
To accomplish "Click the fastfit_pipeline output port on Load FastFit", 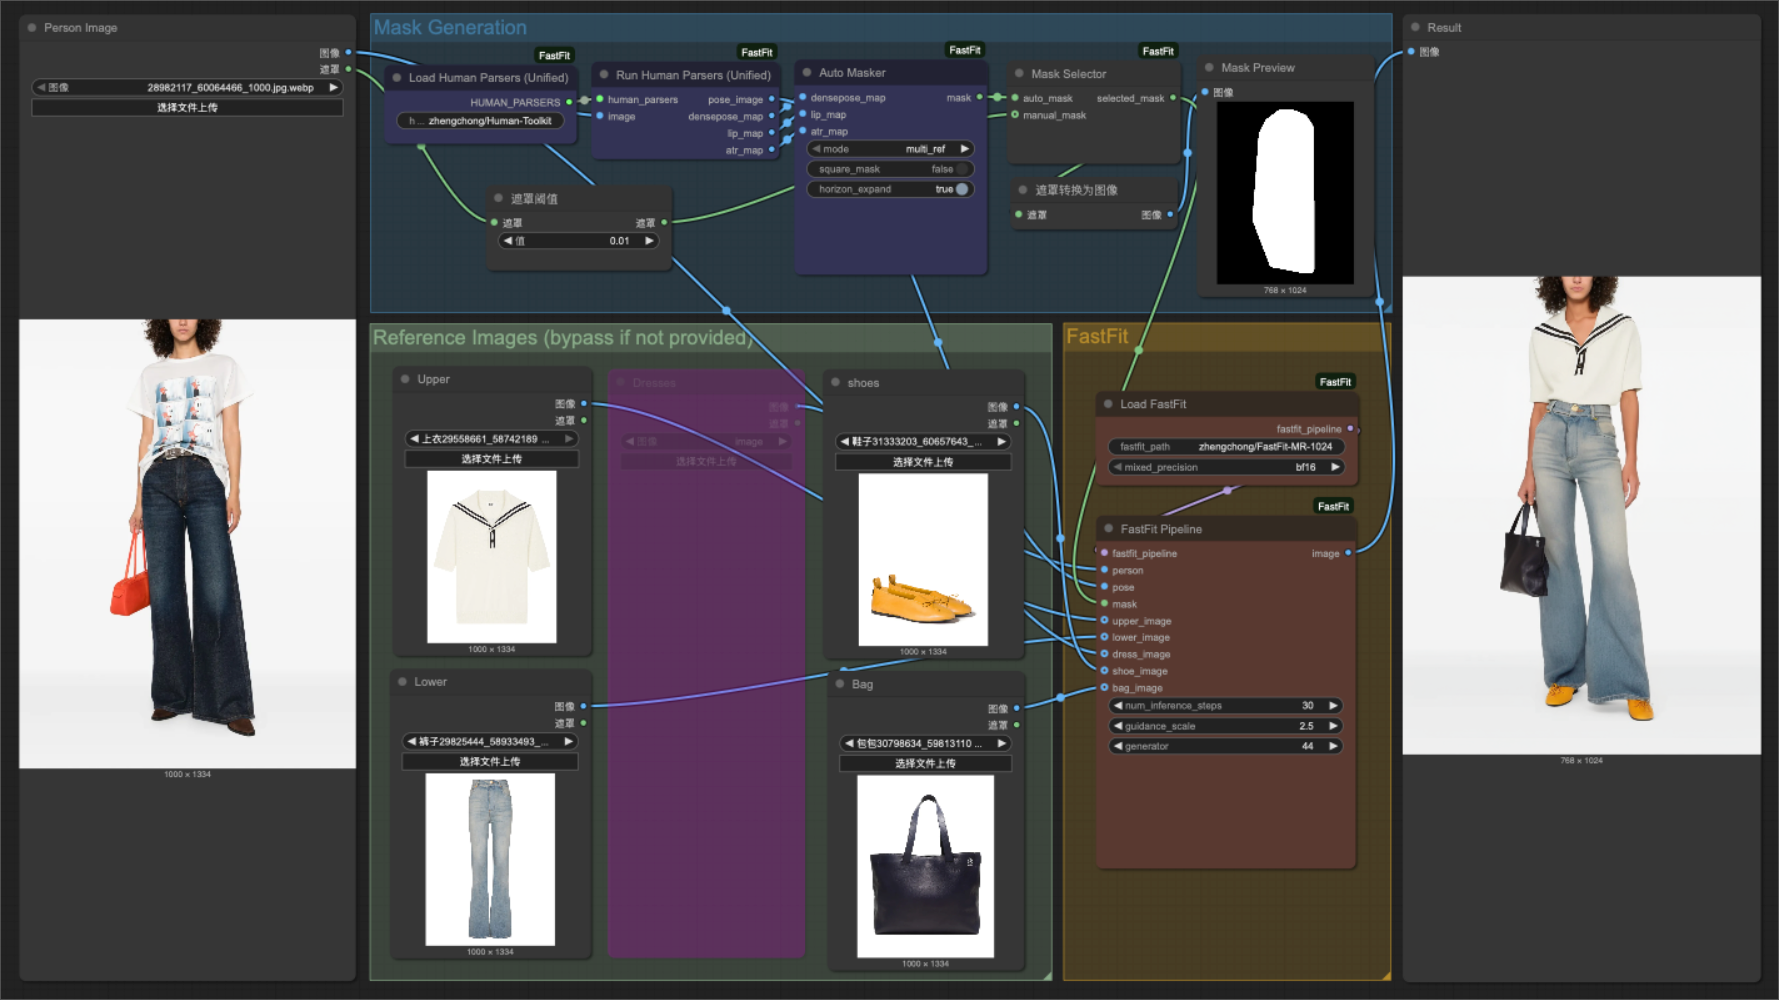I will 1351,428.
